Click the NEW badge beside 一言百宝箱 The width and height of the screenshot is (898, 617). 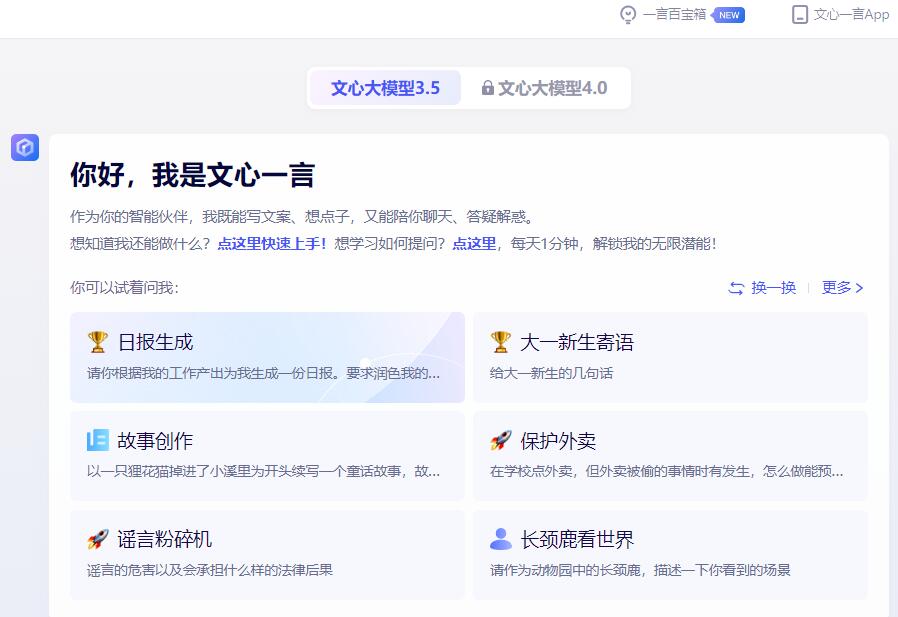(728, 15)
